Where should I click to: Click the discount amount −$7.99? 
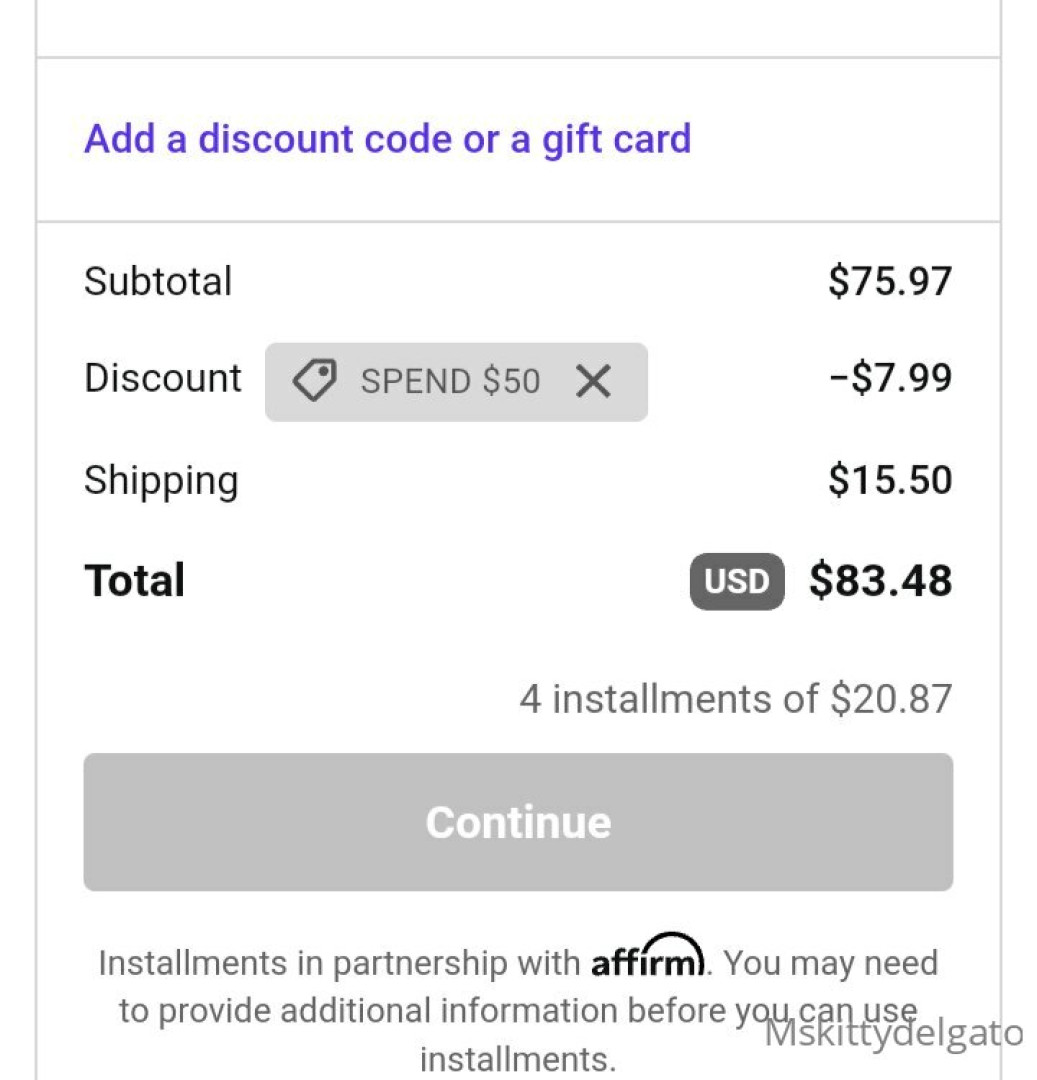[889, 379]
